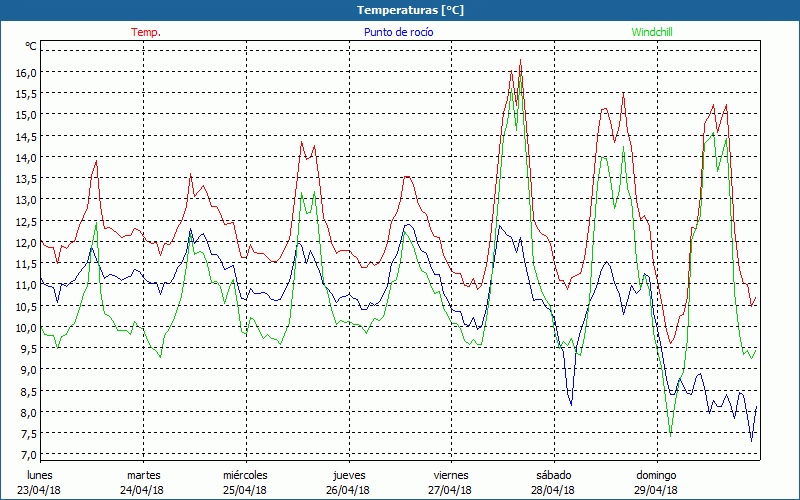Image resolution: width=800 pixels, height=500 pixels.
Task: Click the °C unit label above the axis
Action: pyautogui.click(x=30, y=46)
